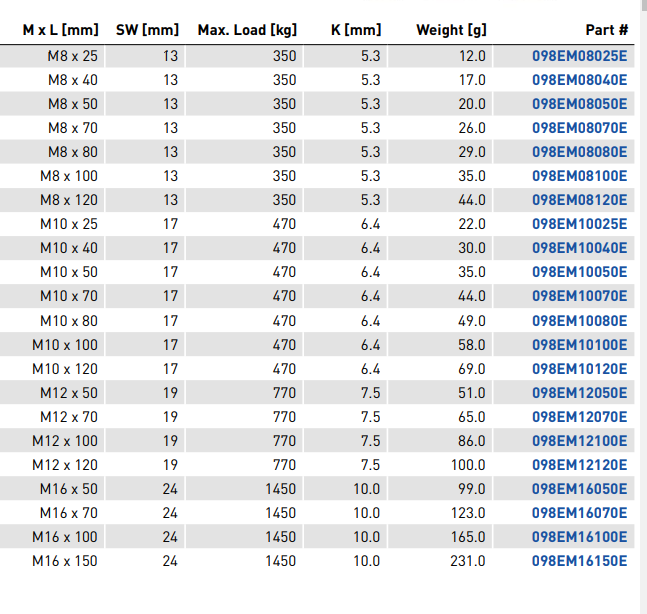Follow the 098EM08120E part link
Image resolution: width=647 pixels, height=614 pixels.
(579, 200)
